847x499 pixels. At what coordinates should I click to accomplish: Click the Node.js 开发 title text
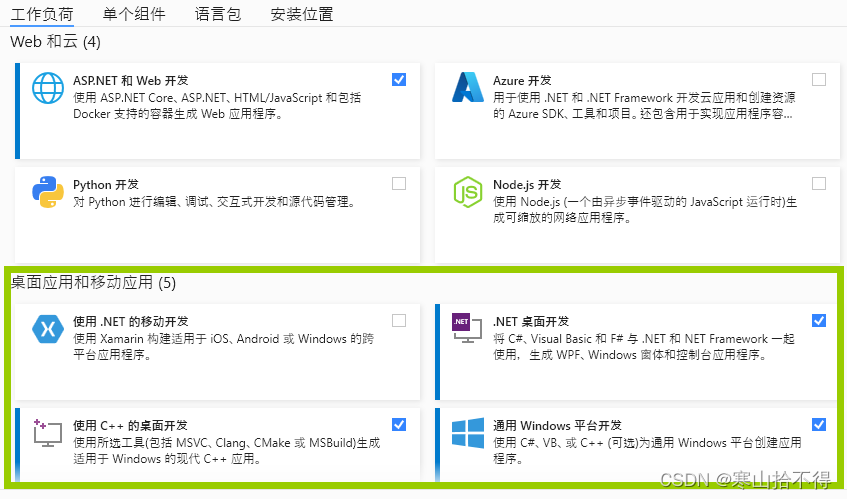pos(527,185)
